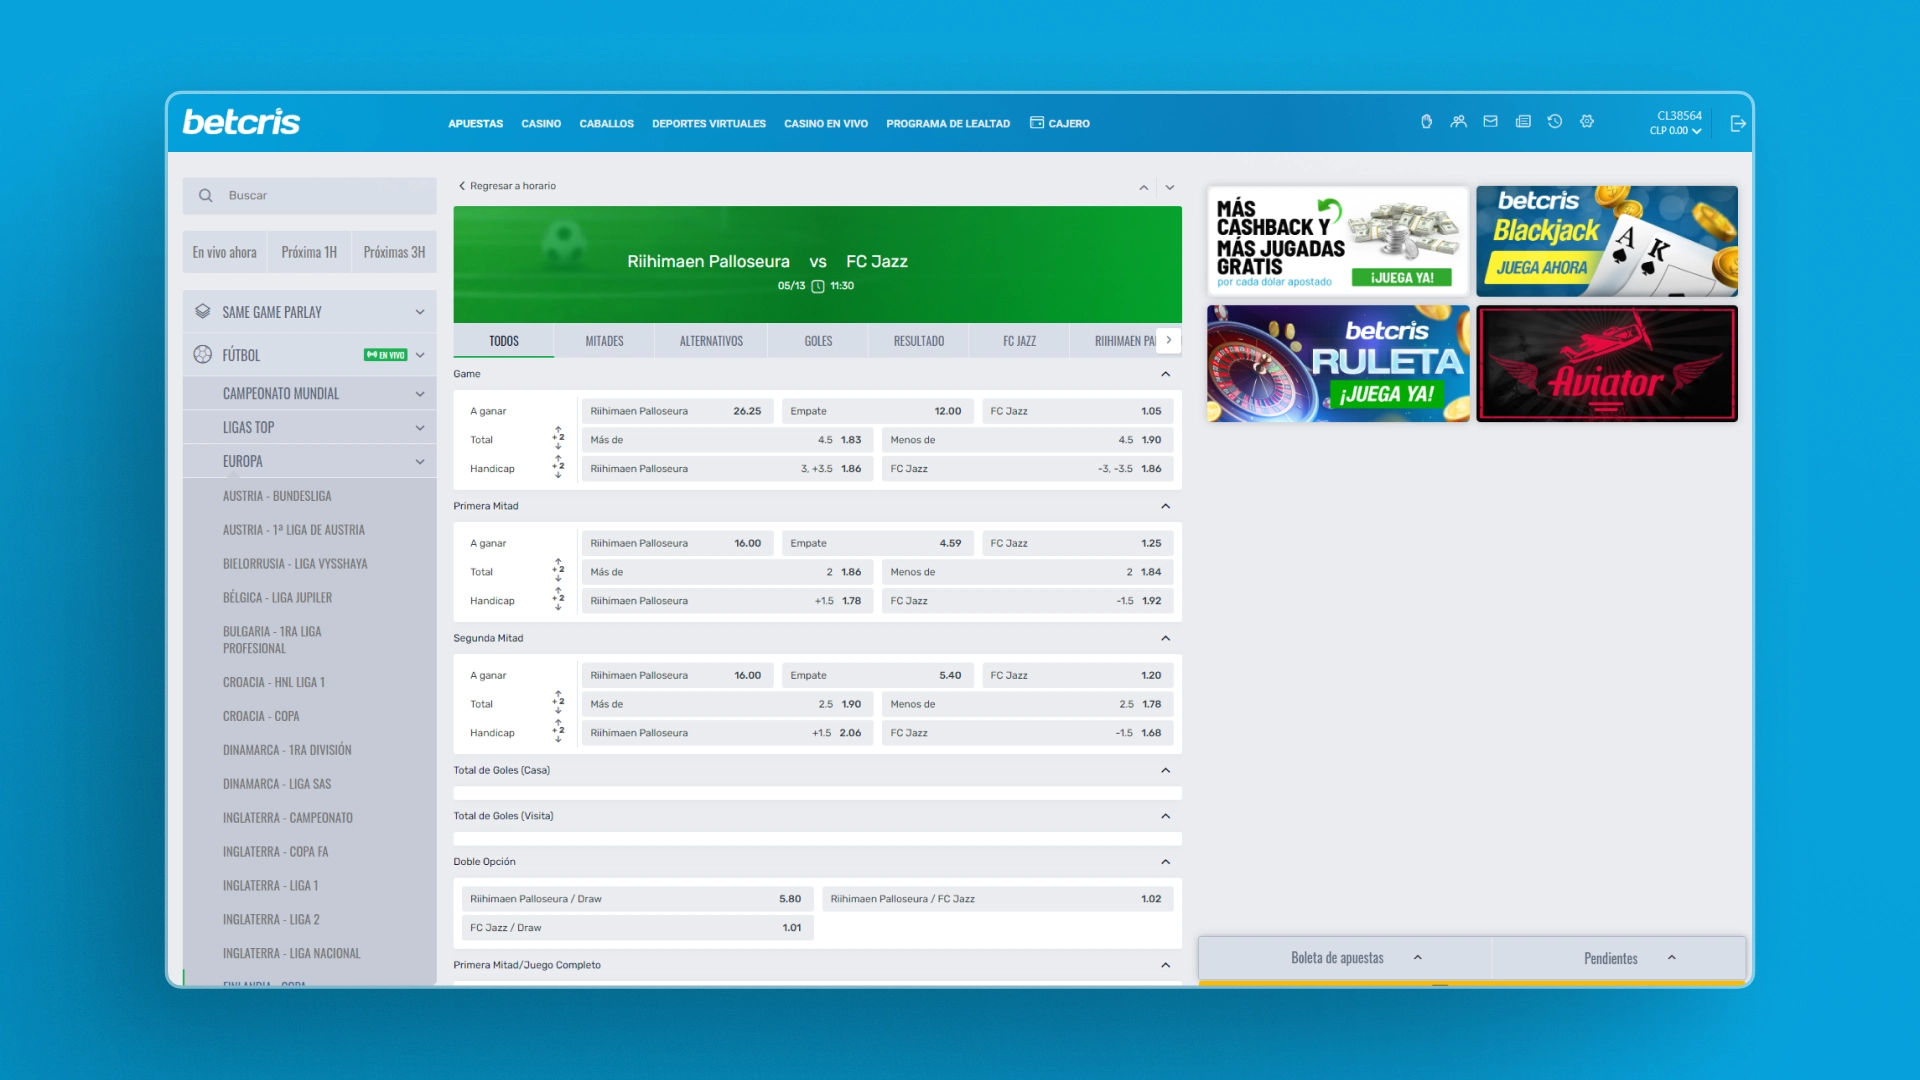Viewport: 1920px width, 1080px height.
Task: Open the CABALLOS menu
Action: pyautogui.click(x=606, y=124)
